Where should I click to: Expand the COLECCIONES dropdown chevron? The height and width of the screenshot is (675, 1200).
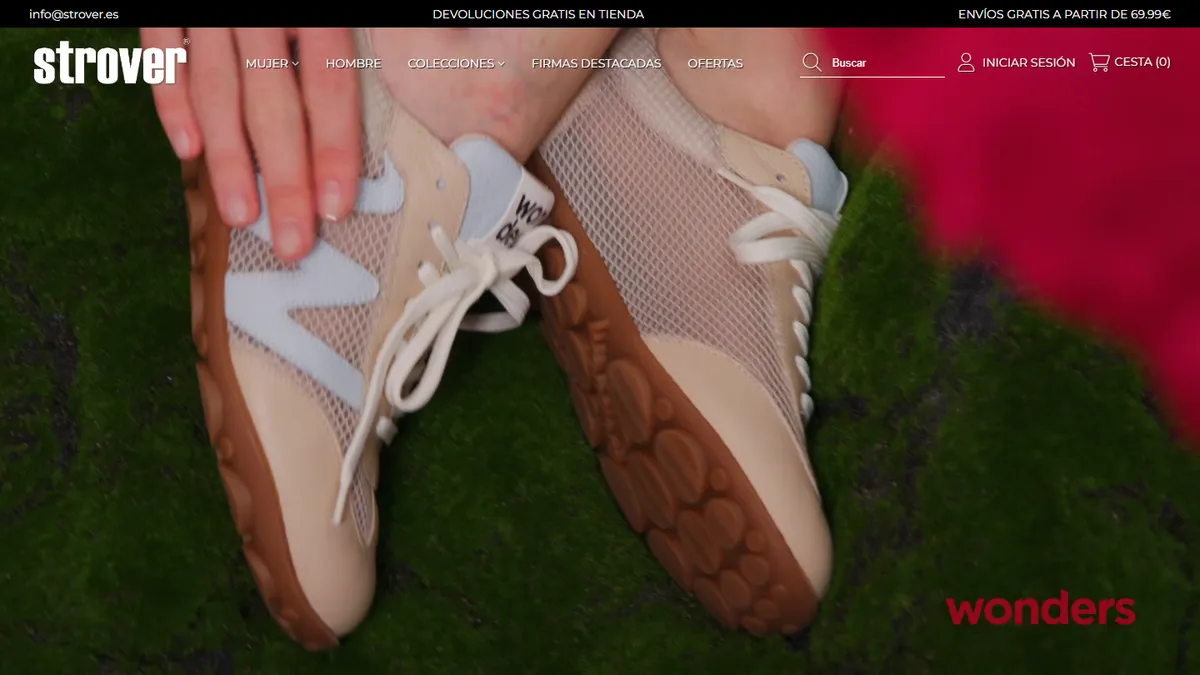pos(501,64)
